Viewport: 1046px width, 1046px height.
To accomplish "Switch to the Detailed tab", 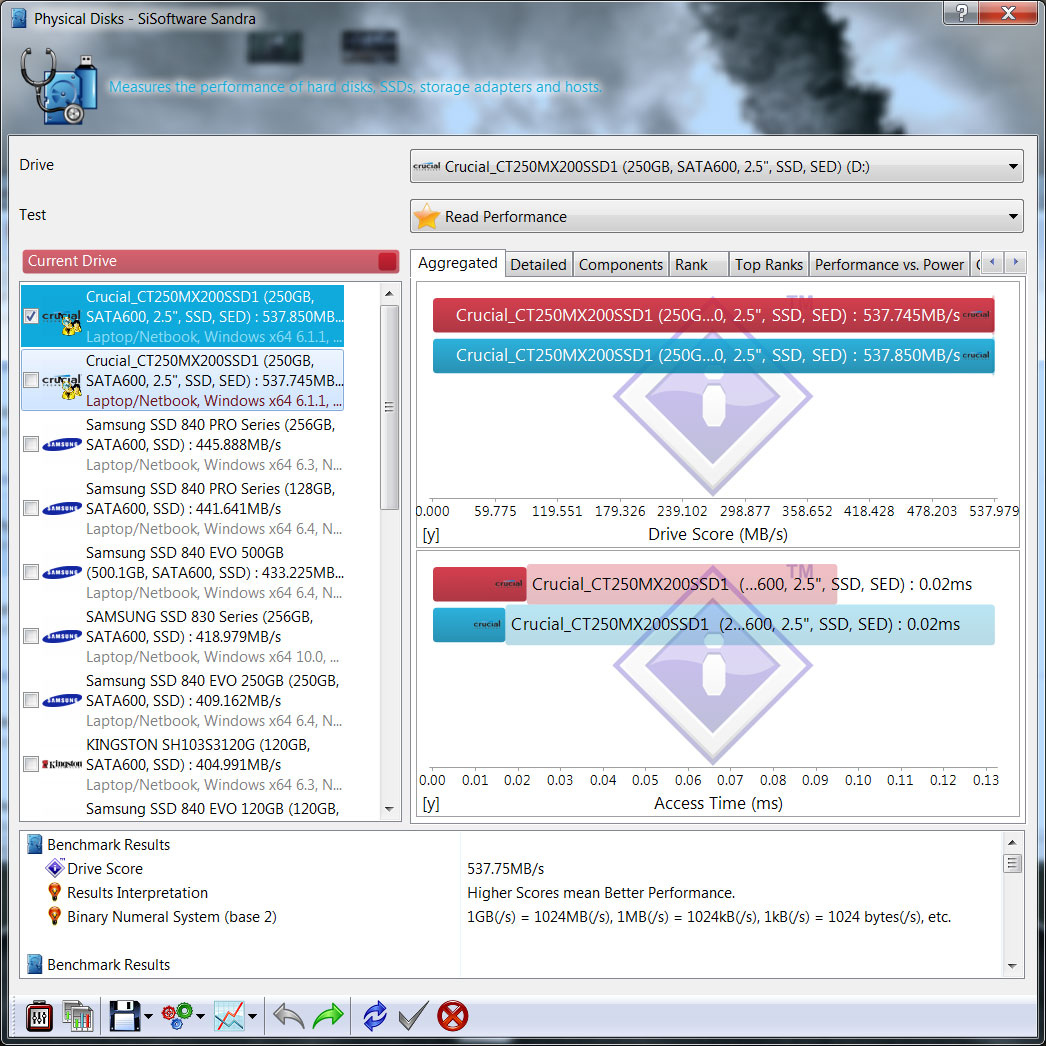I will click(538, 265).
